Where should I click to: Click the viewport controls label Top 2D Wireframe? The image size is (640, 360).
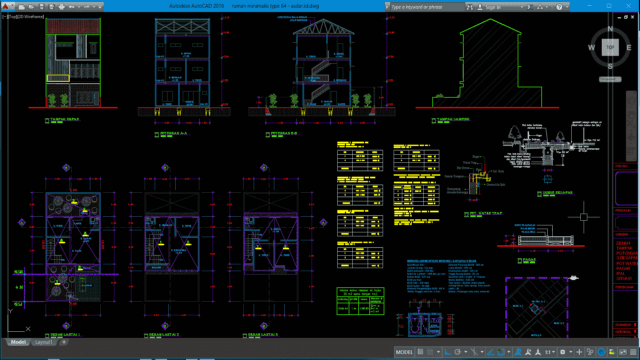(x=23, y=17)
